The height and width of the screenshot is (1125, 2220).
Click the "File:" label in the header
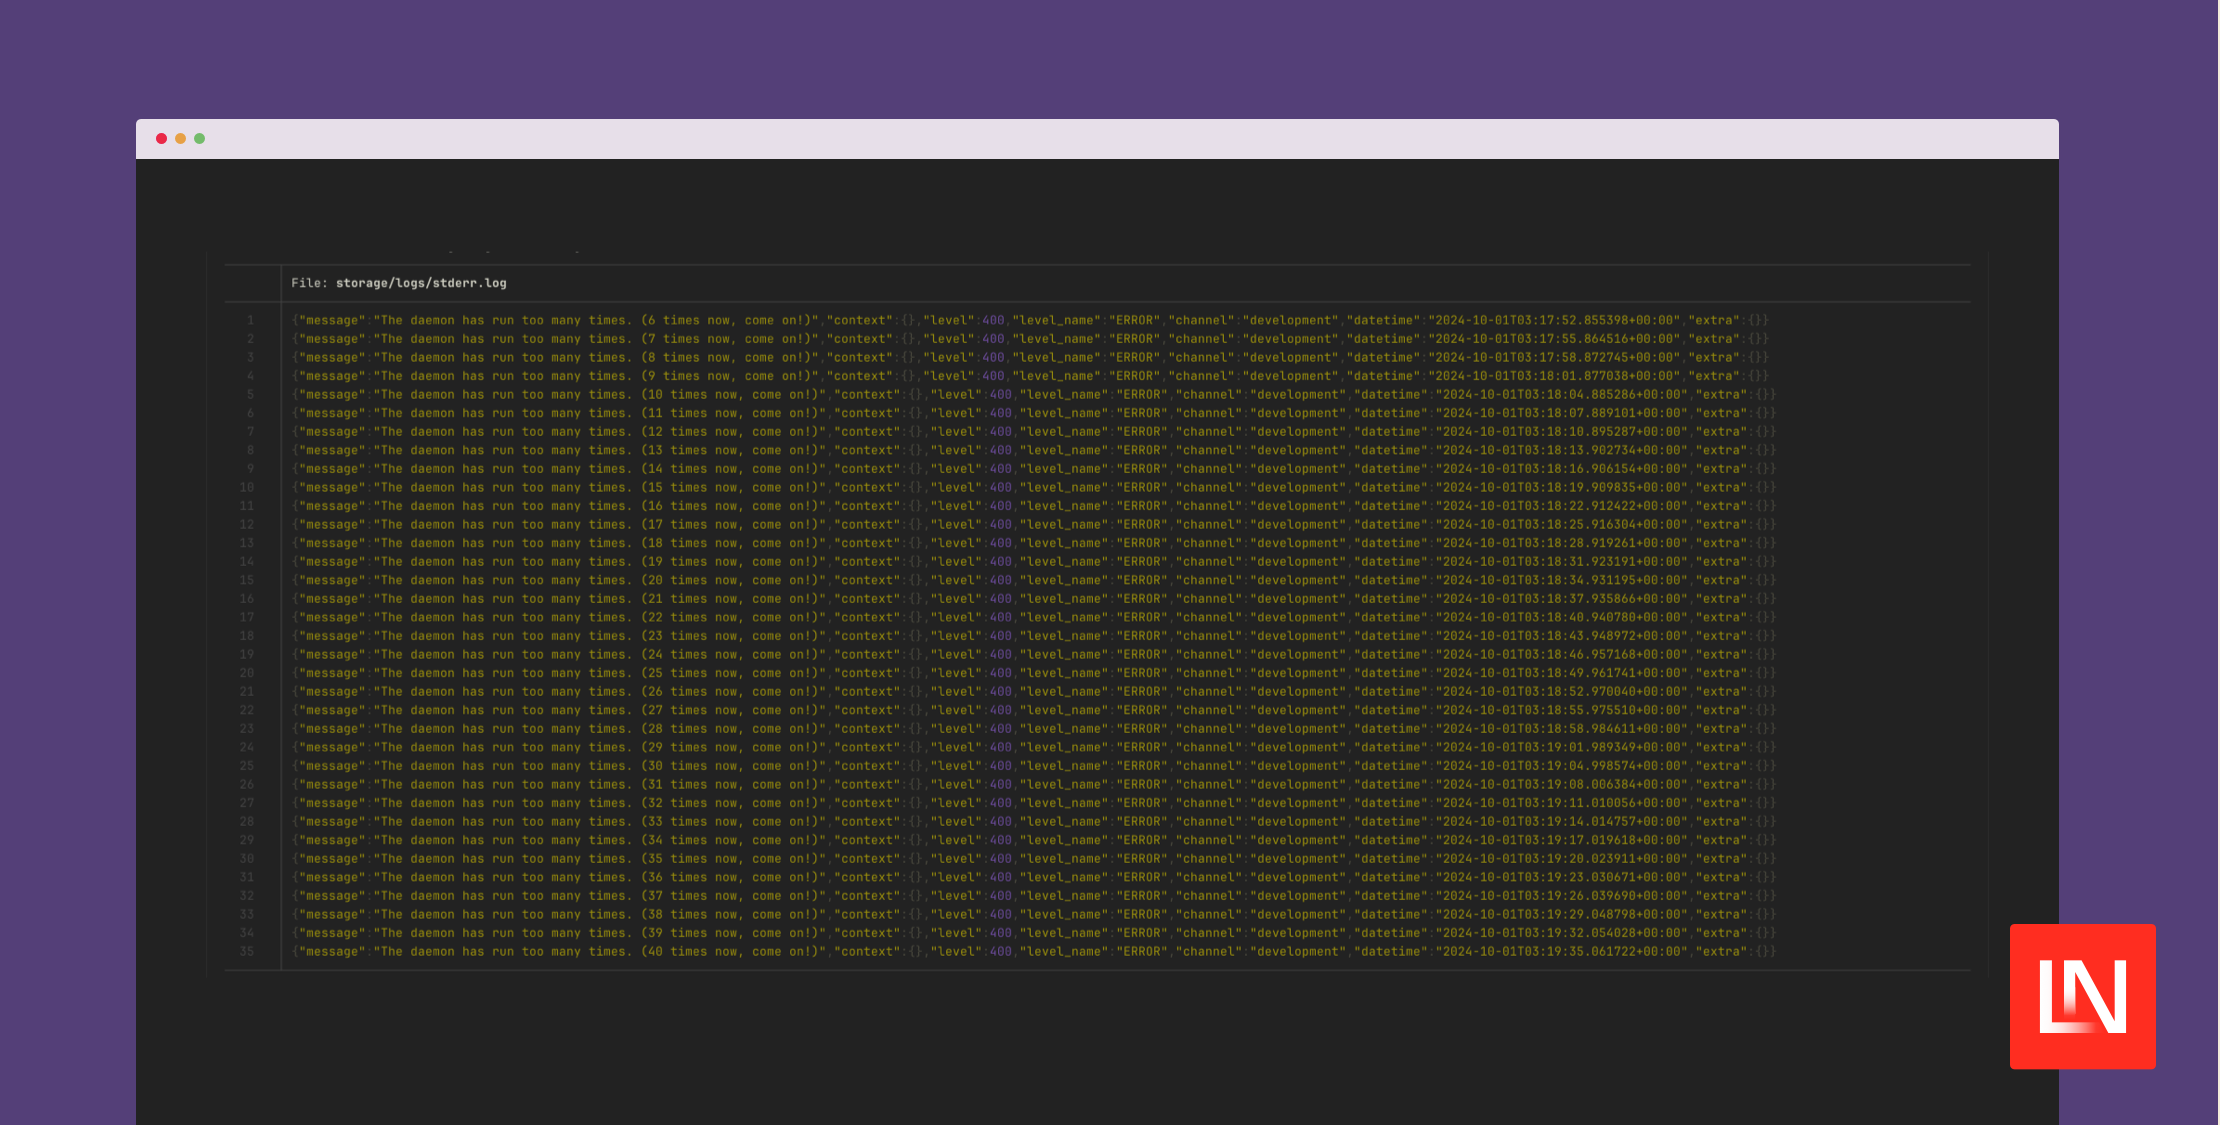(x=309, y=283)
